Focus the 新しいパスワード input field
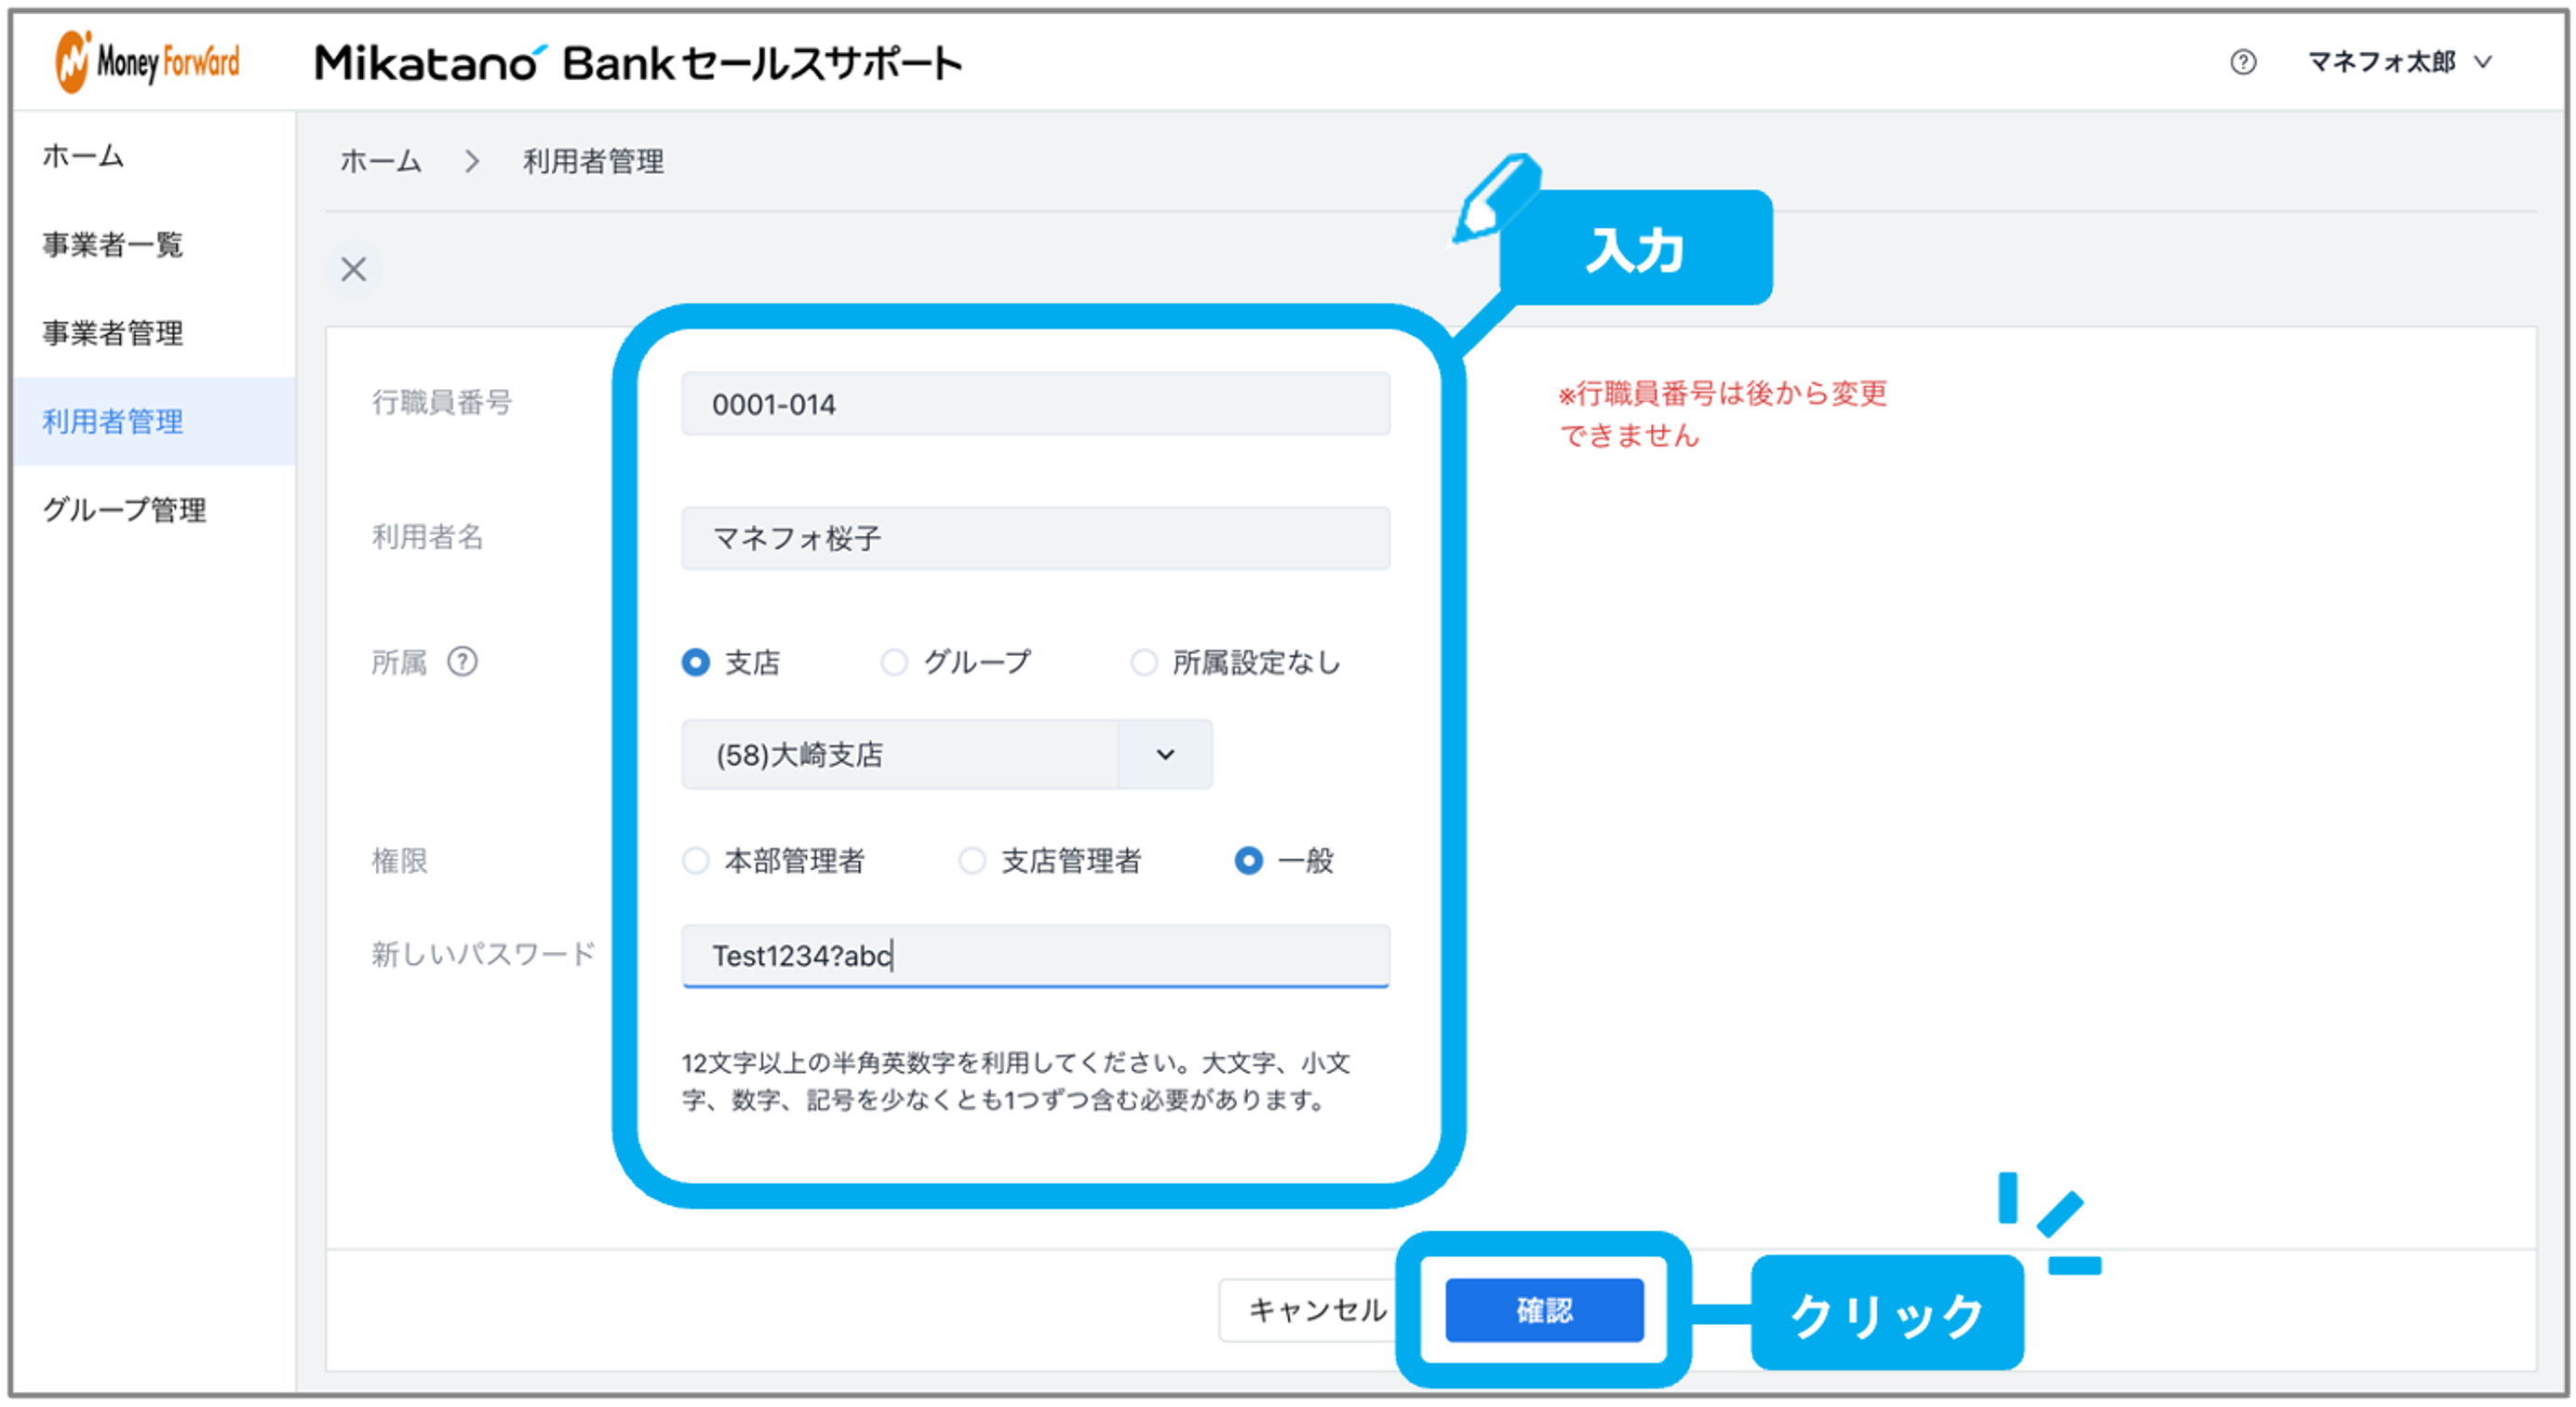Image resolution: width=2576 pixels, height=1407 pixels. pos(1035,955)
